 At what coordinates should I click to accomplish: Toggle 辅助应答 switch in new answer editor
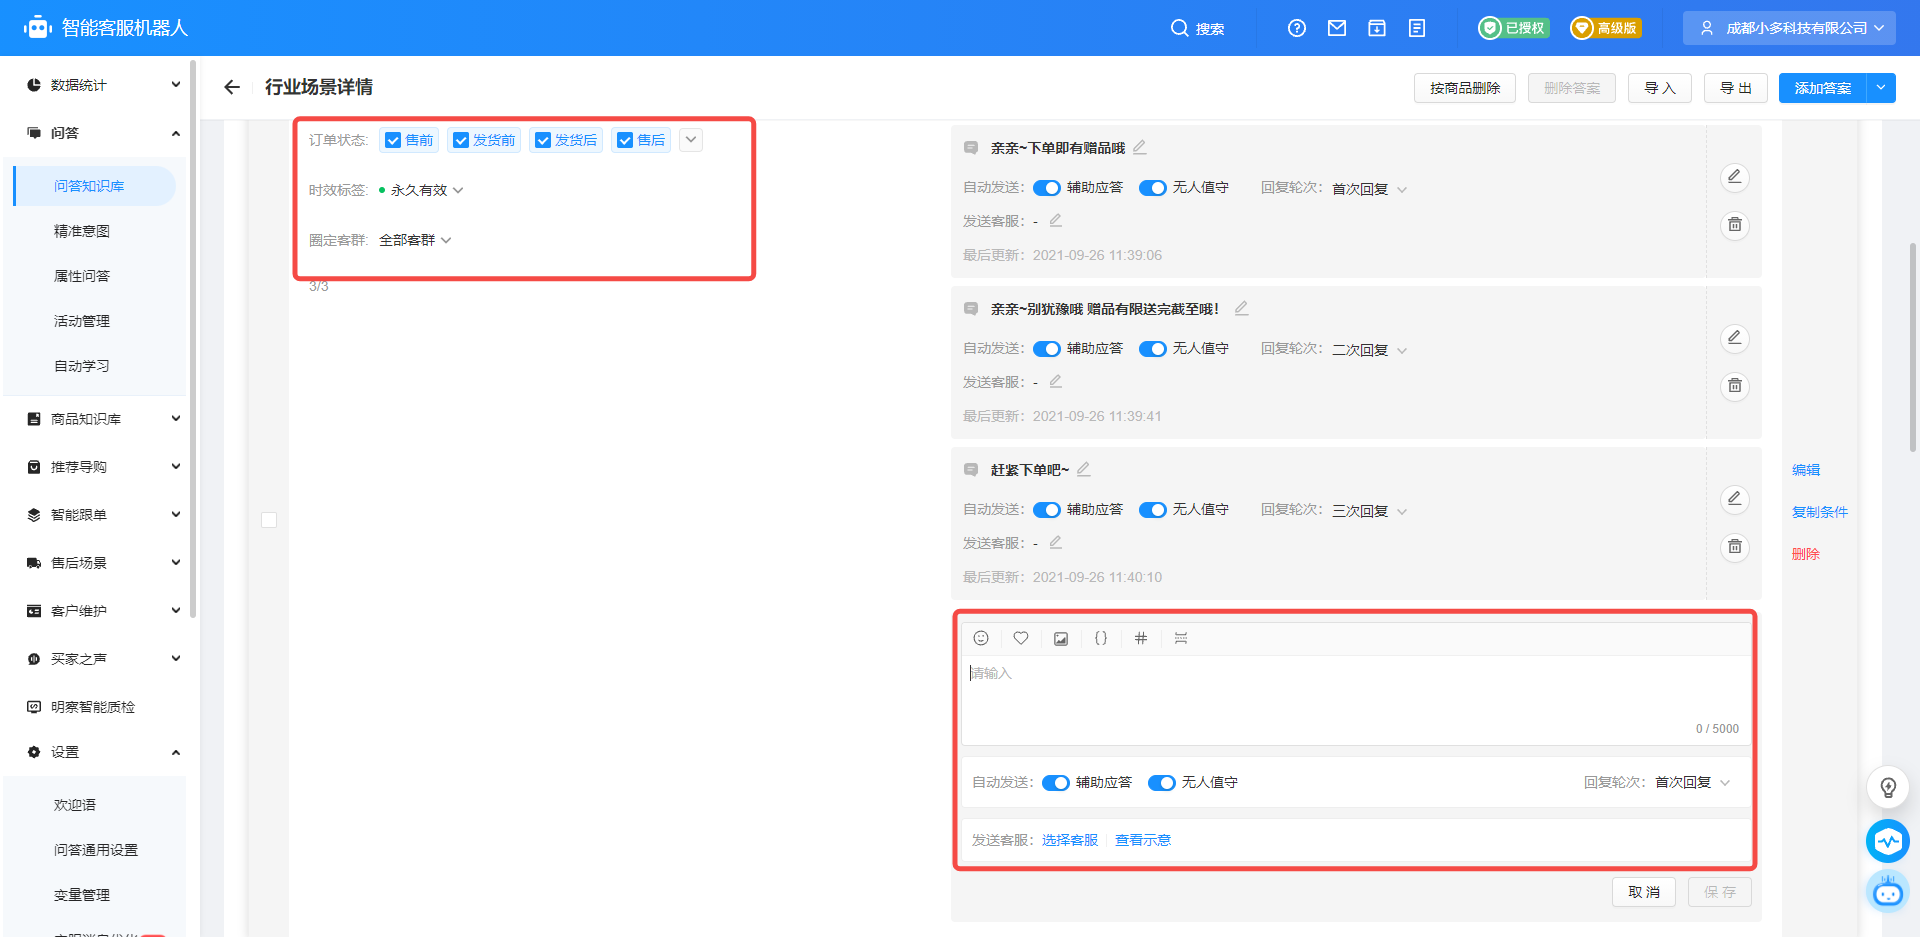1056,783
